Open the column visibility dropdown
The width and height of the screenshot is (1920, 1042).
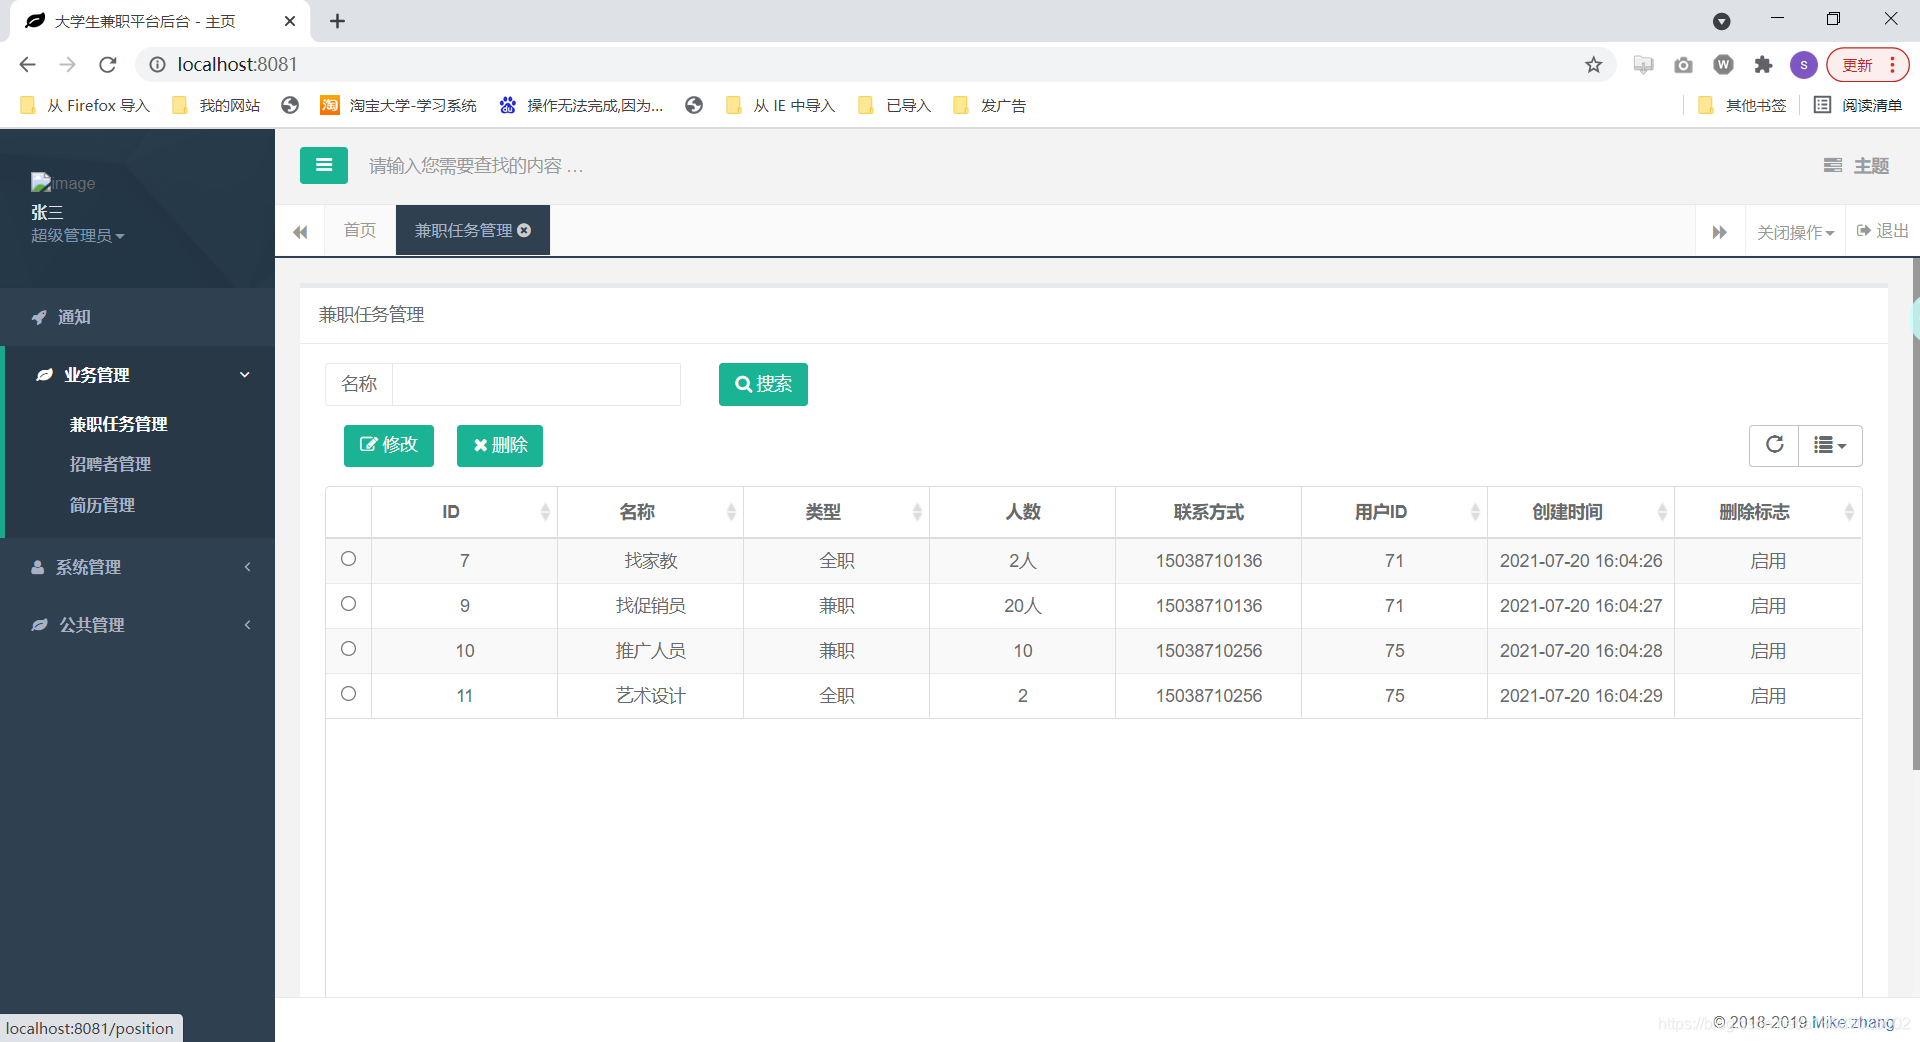(x=1830, y=445)
